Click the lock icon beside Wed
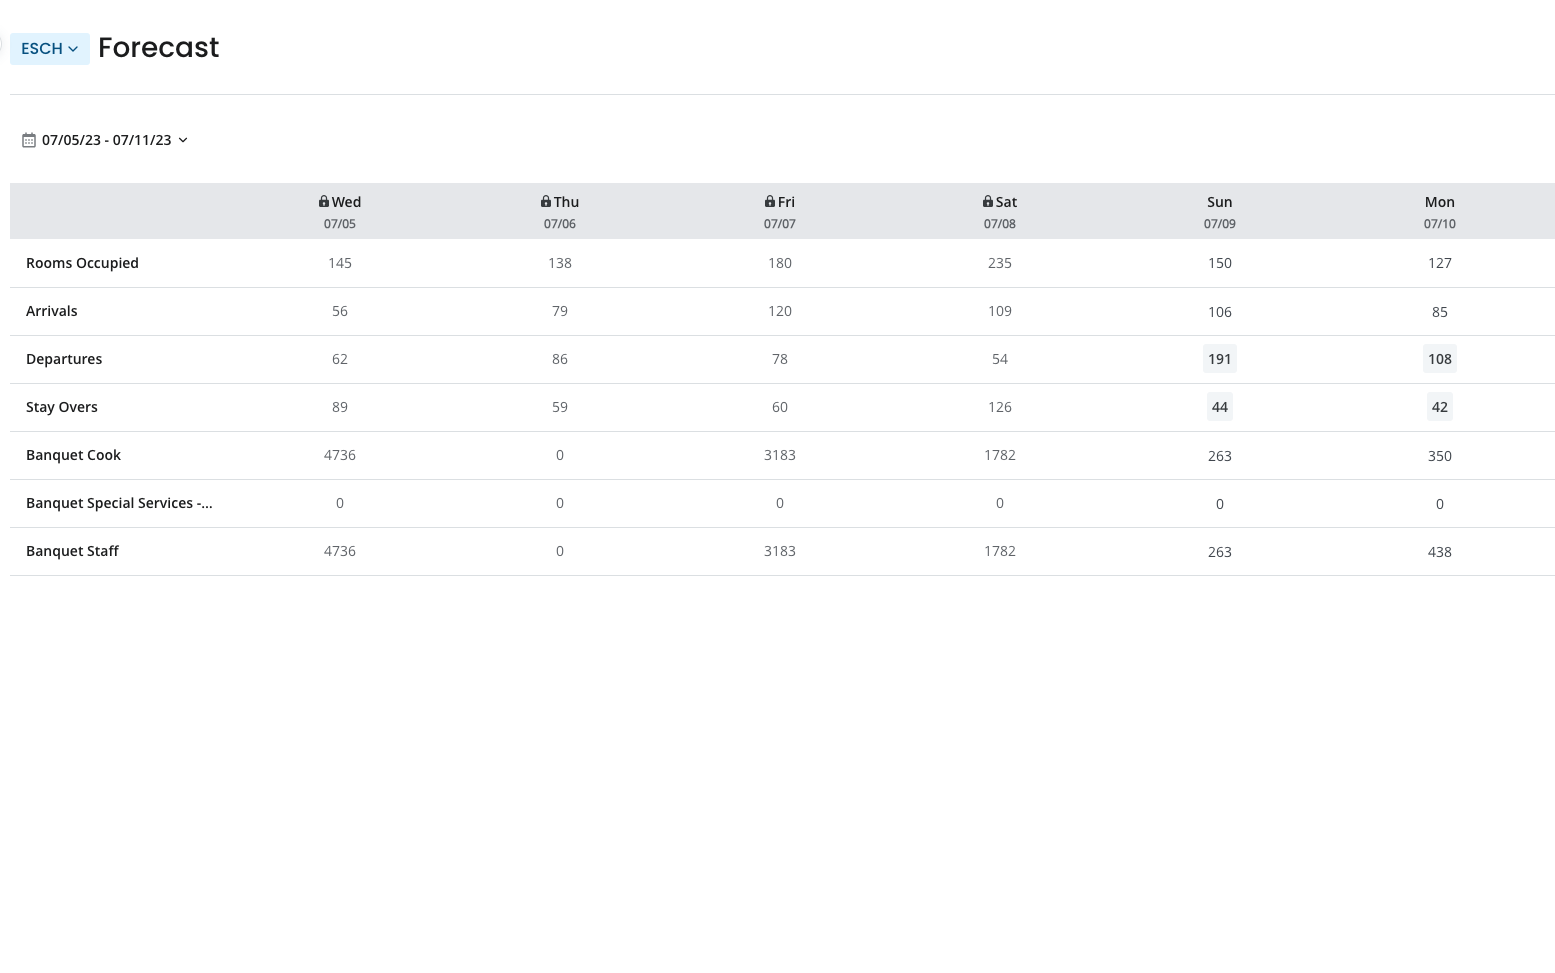This screenshot has width=1555, height=973. pos(324,201)
